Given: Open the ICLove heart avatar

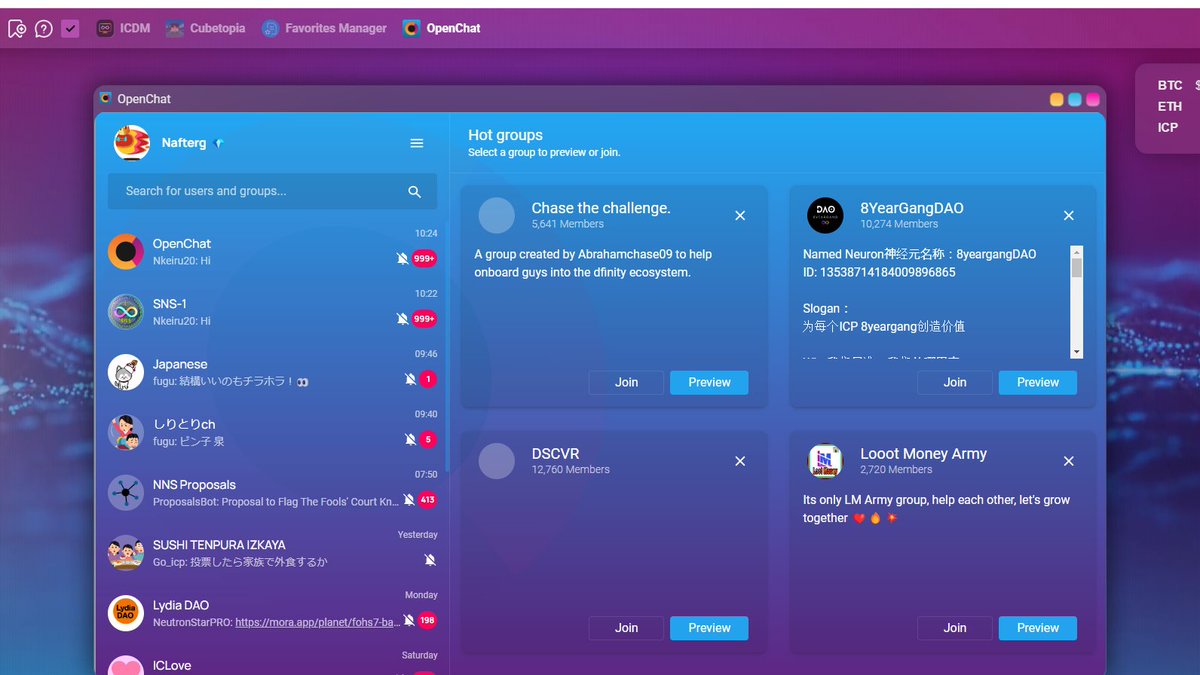Looking at the screenshot, I should pyautogui.click(x=126, y=665).
